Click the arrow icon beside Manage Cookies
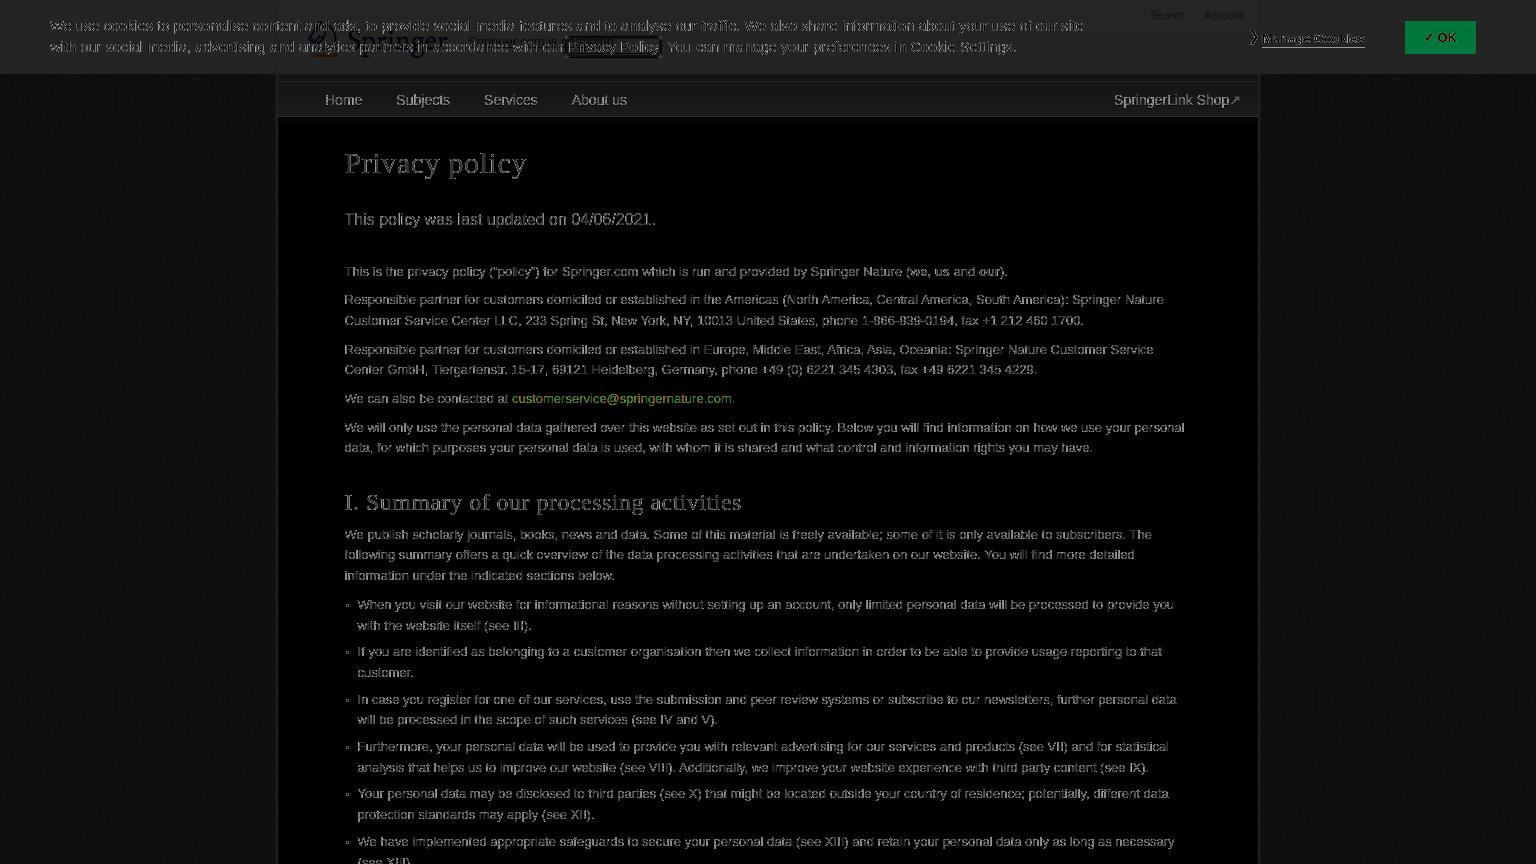This screenshot has width=1536, height=864. [1253, 38]
